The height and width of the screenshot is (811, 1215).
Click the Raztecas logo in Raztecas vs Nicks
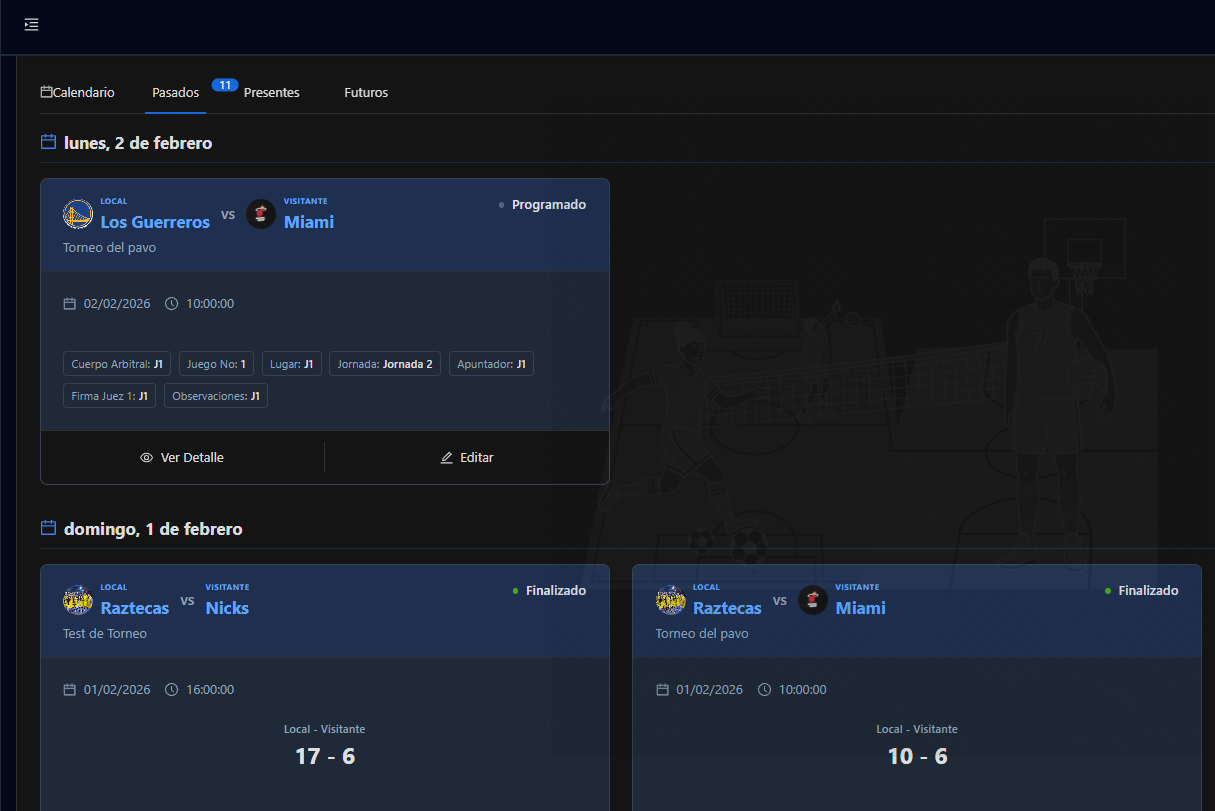point(78,600)
